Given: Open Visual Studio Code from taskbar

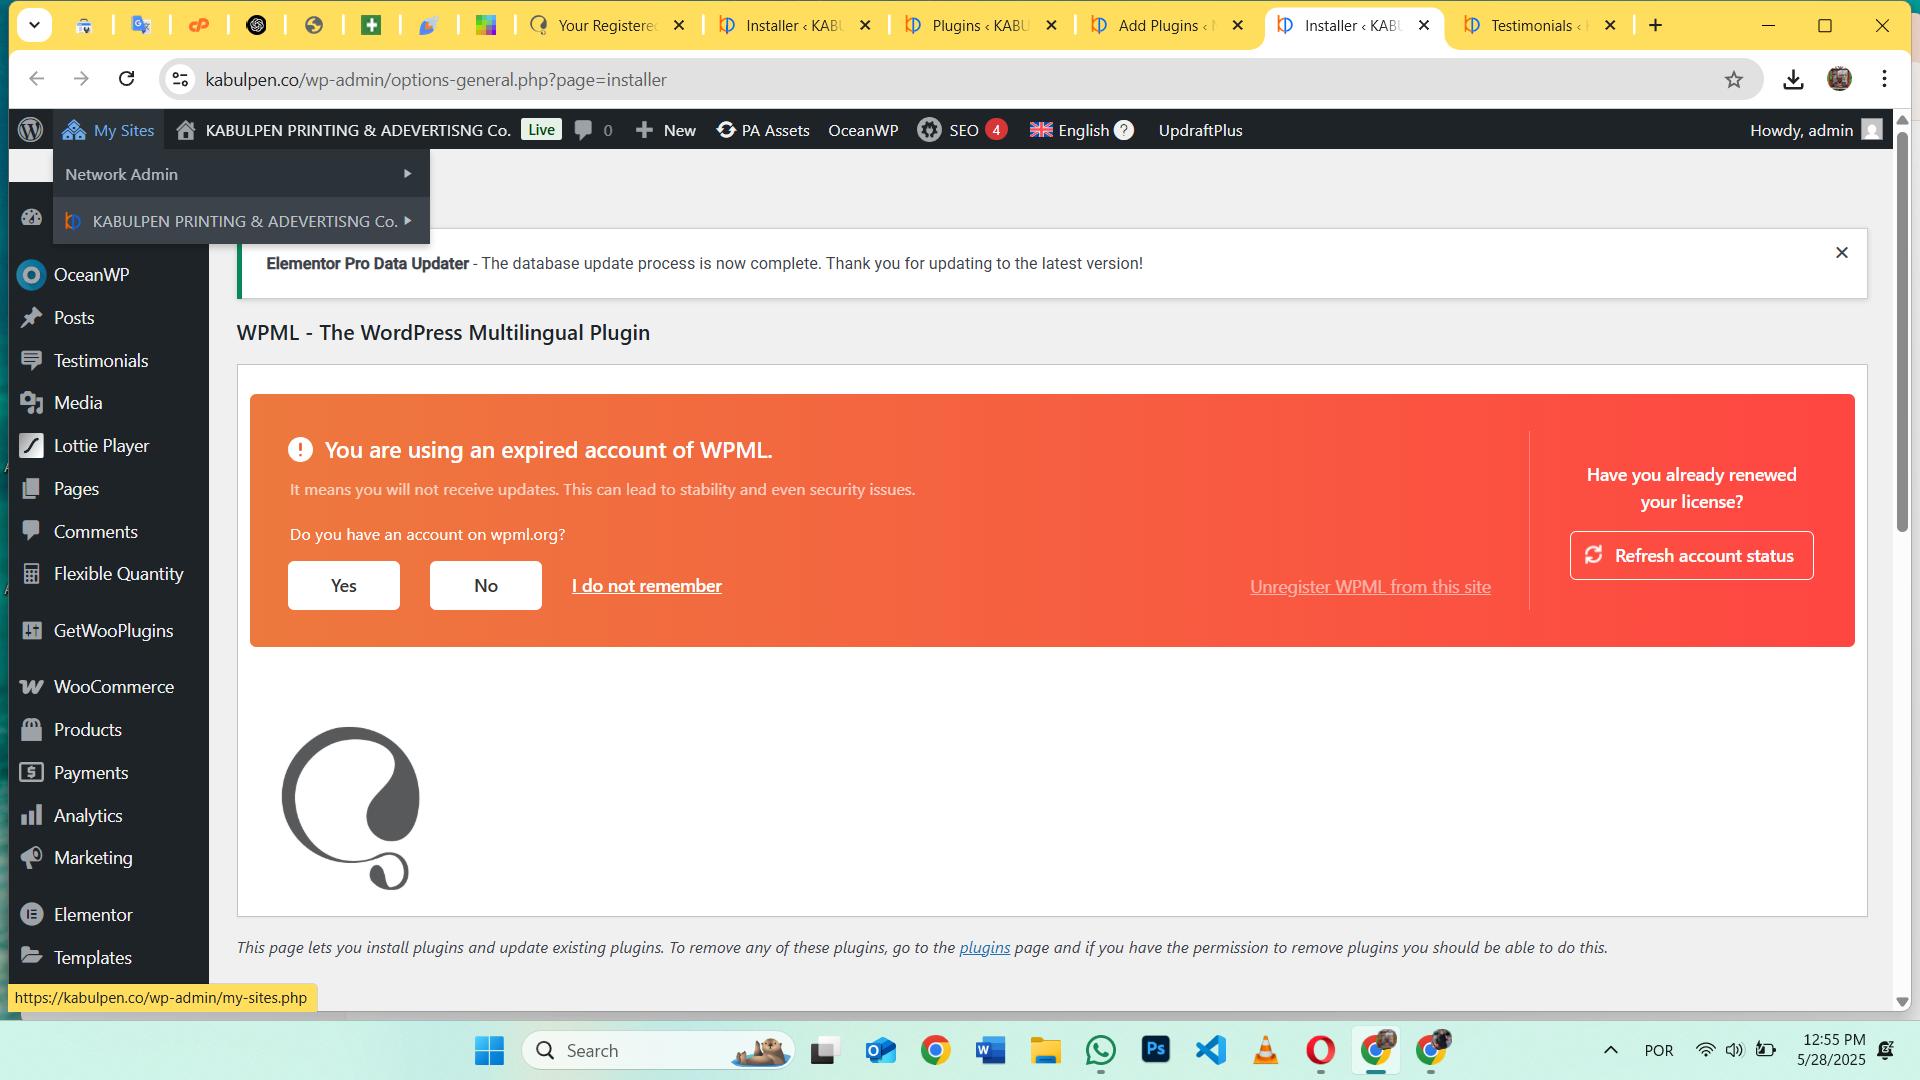Looking at the screenshot, I should tap(1210, 1050).
